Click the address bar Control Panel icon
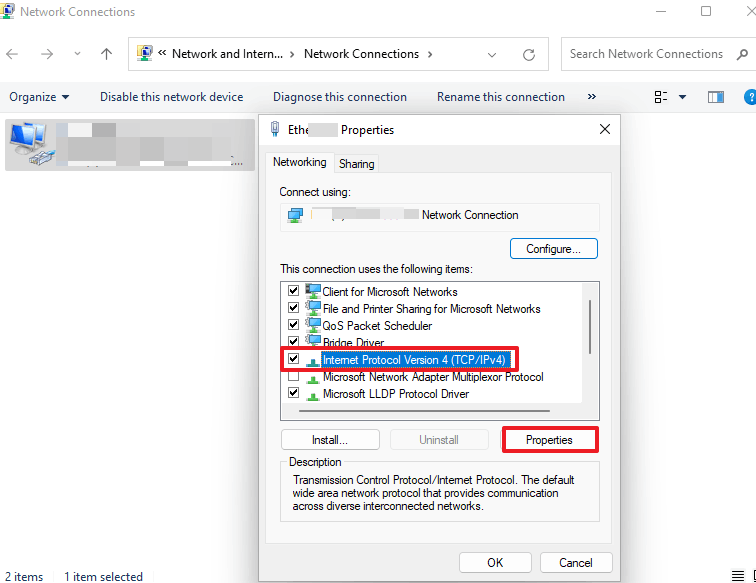 click(144, 54)
